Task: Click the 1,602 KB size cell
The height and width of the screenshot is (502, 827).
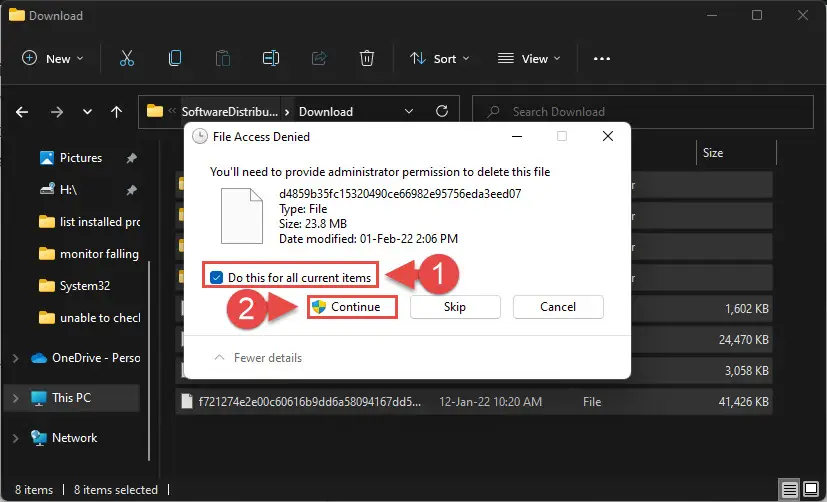Action: [x=746, y=308]
